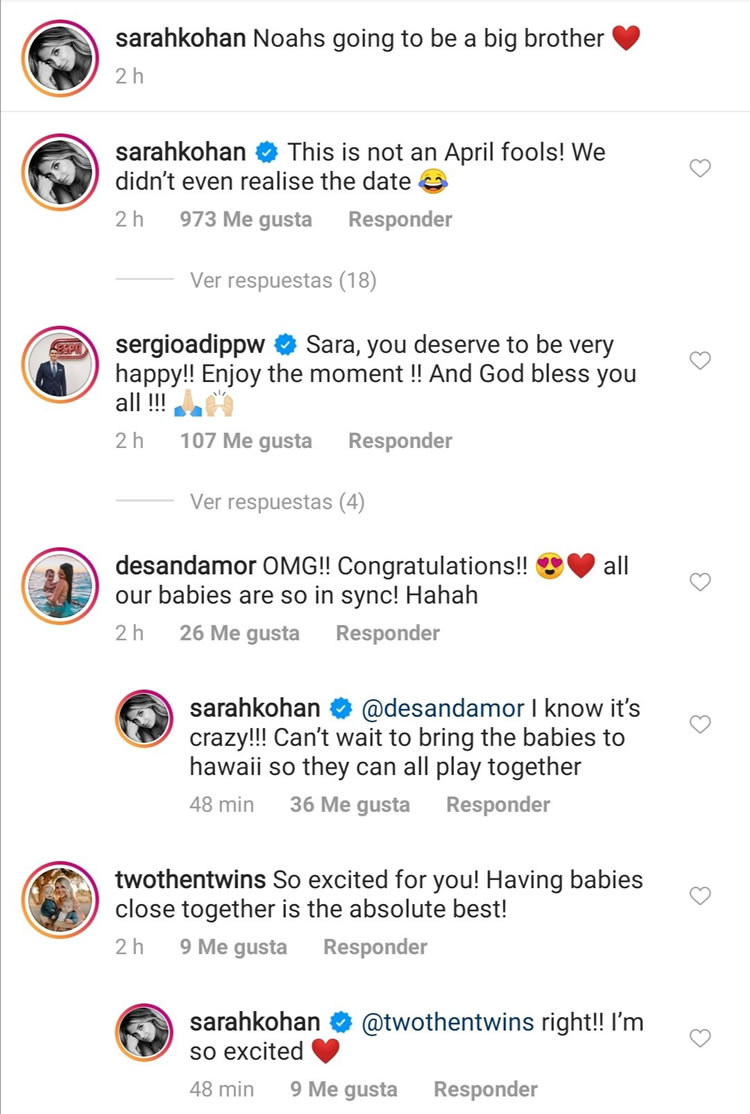Reply to sergioadippw's comment via Responder
750x1114 pixels.
pyautogui.click(x=400, y=441)
